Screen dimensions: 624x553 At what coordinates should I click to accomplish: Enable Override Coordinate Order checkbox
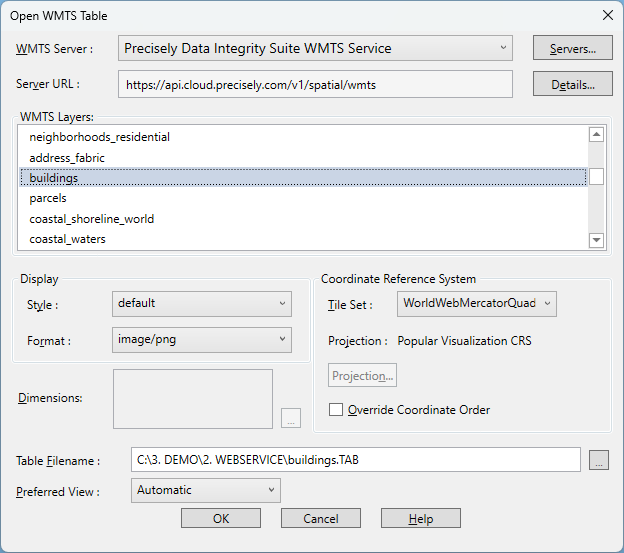(x=336, y=409)
